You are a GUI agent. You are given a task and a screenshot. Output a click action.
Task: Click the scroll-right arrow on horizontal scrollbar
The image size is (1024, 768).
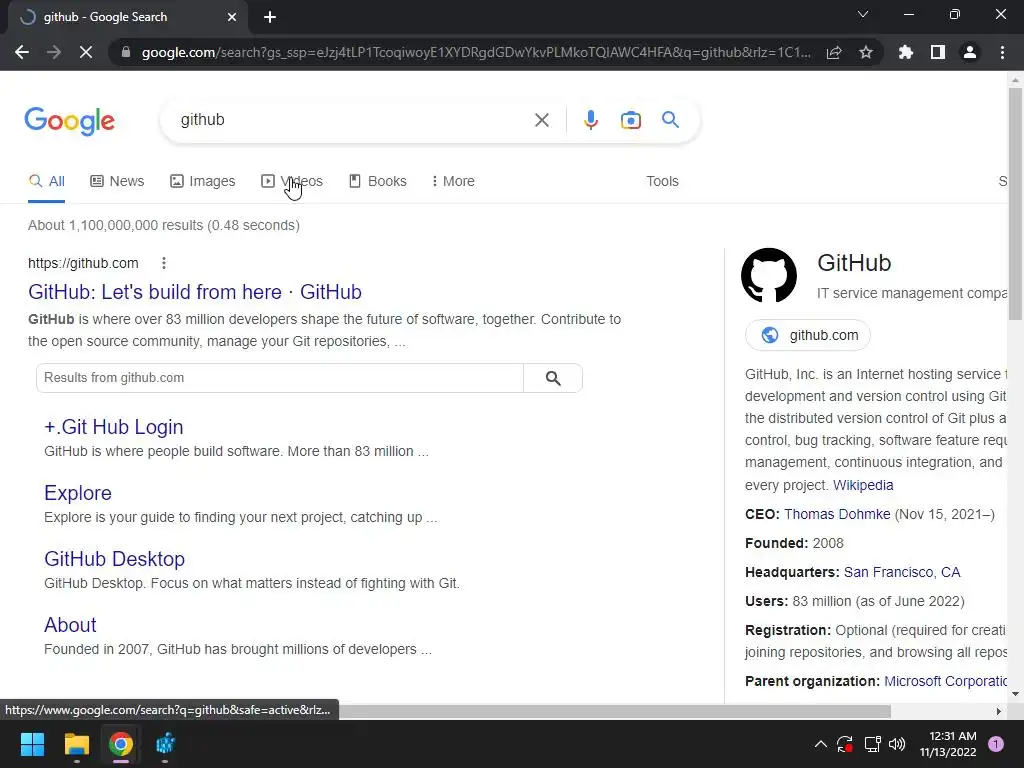pos(998,711)
